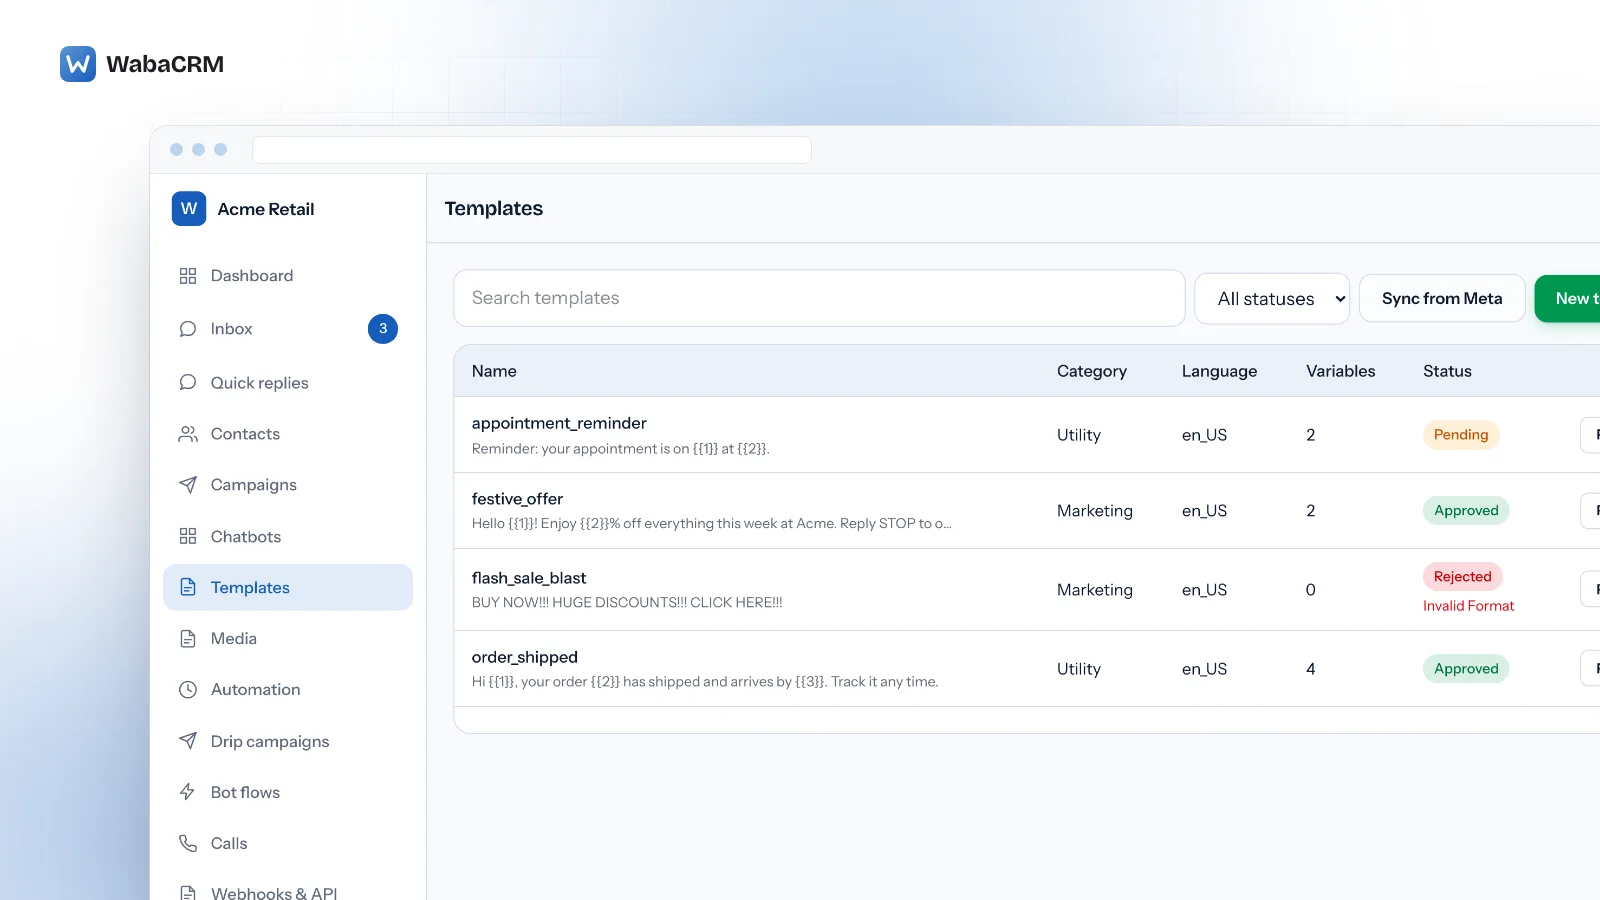Open Quick replies in the sidebar

click(288, 383)
